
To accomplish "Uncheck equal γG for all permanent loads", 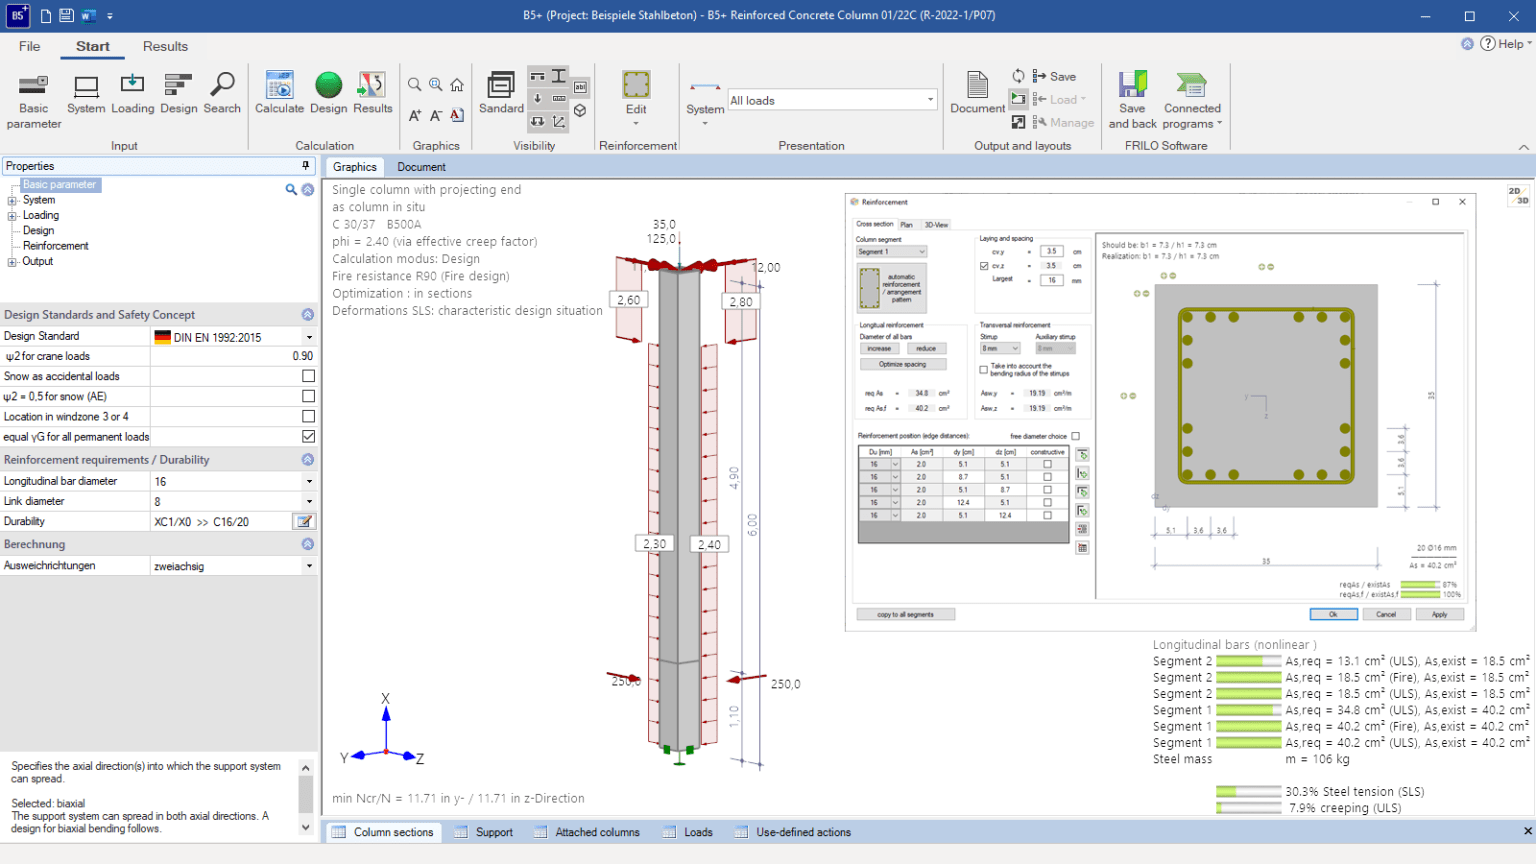I will [308, 436].
